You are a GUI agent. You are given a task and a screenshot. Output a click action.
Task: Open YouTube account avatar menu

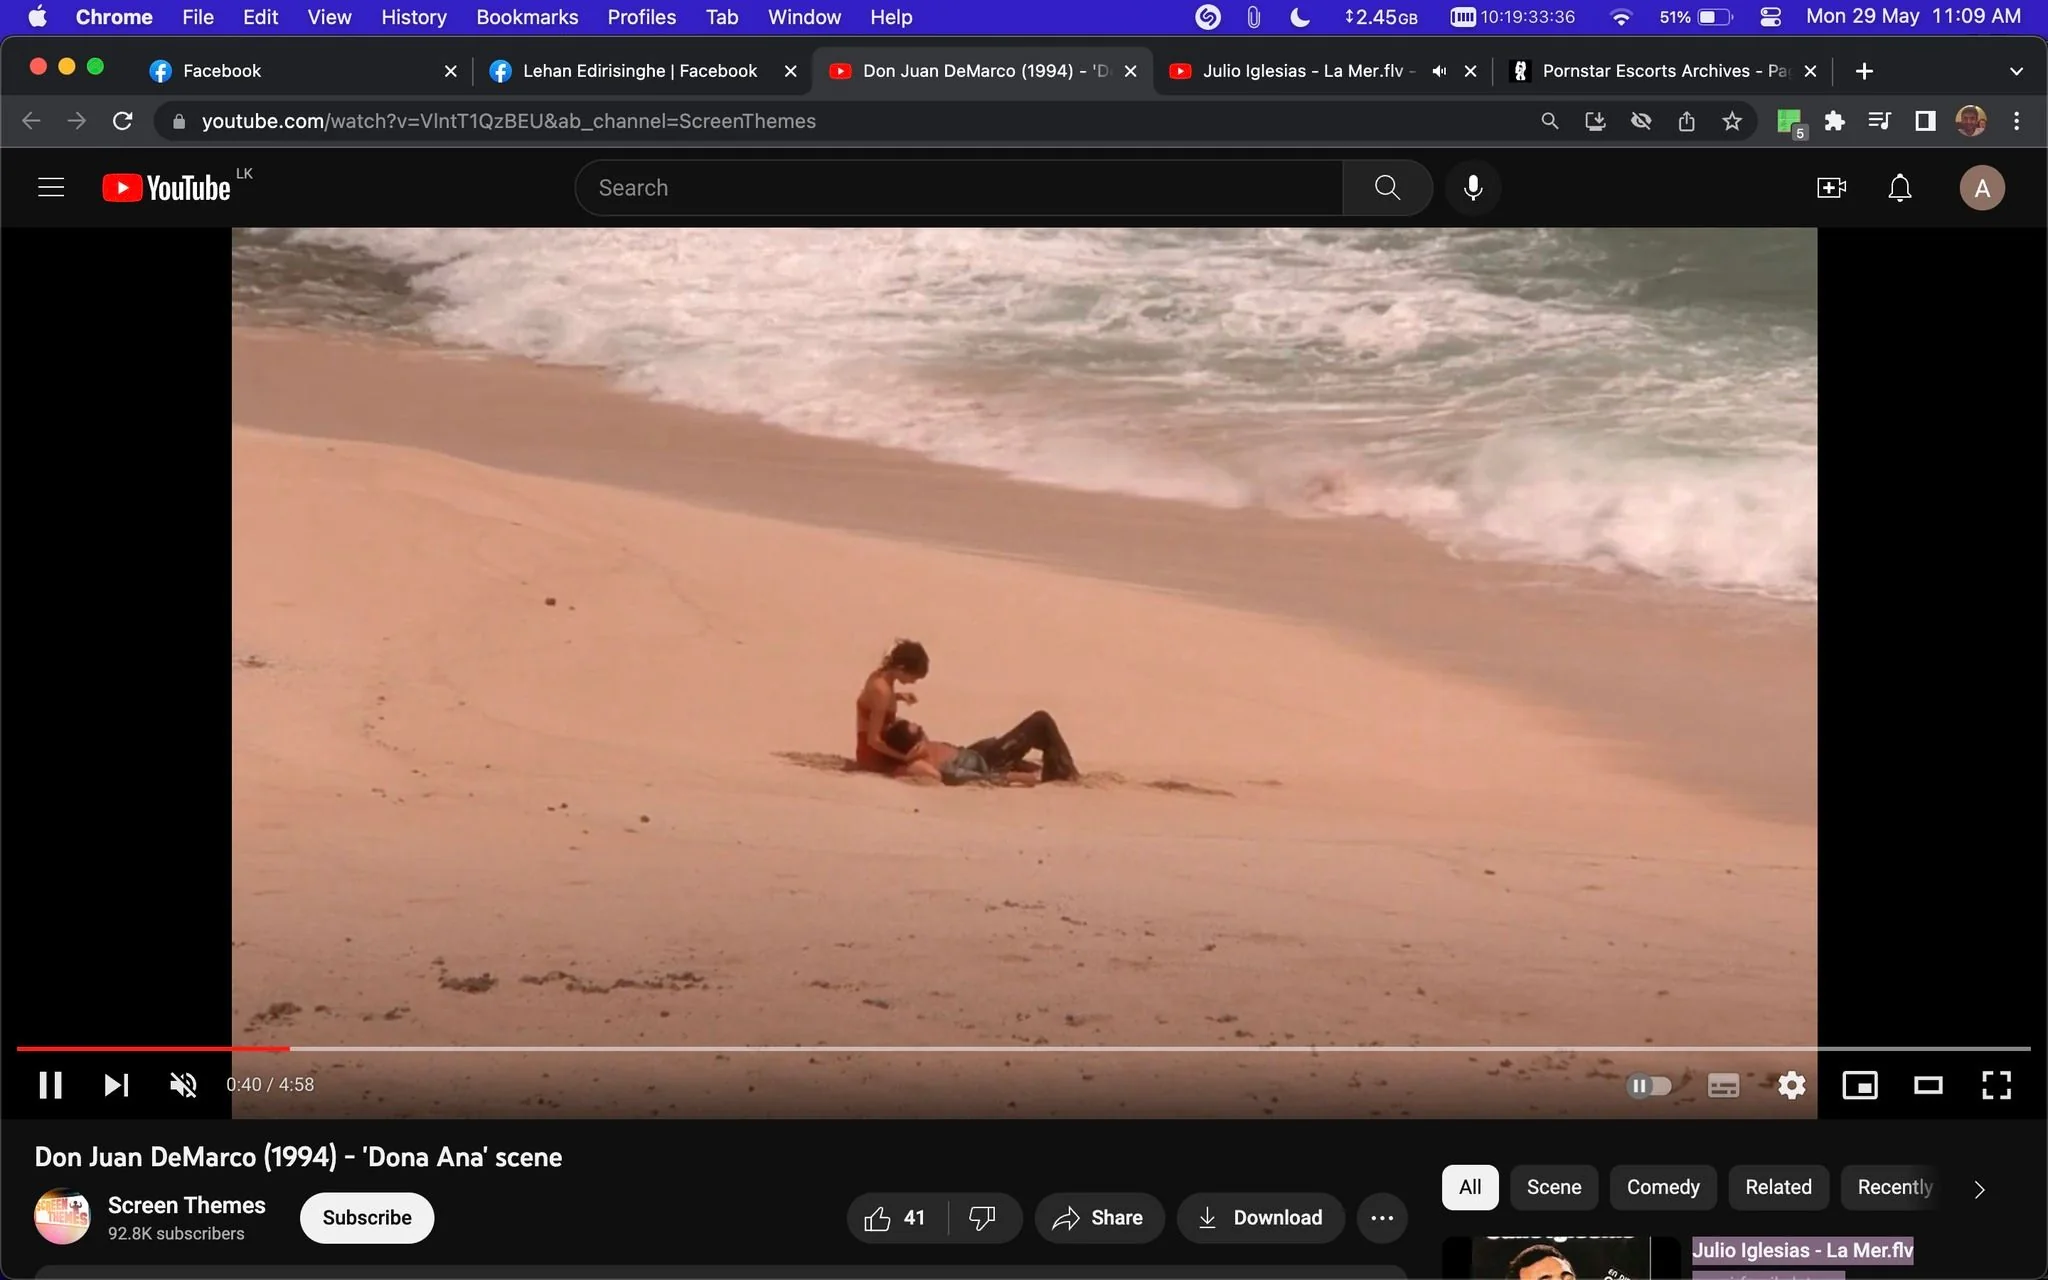(x=1981, y=188)
